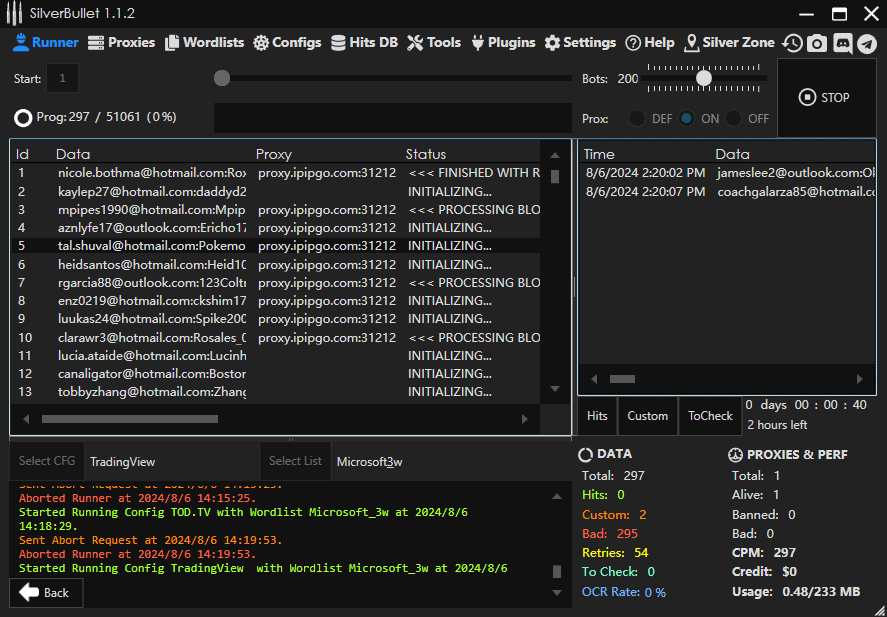Go to Silver Zone with pin icon

pyautogui.click(x=729, y=43)
